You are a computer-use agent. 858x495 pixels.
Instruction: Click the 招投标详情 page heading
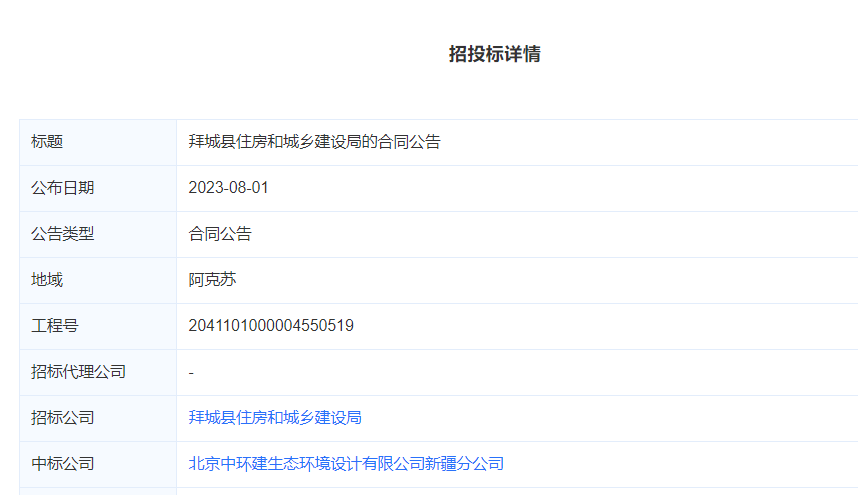[x=494, y=54]
